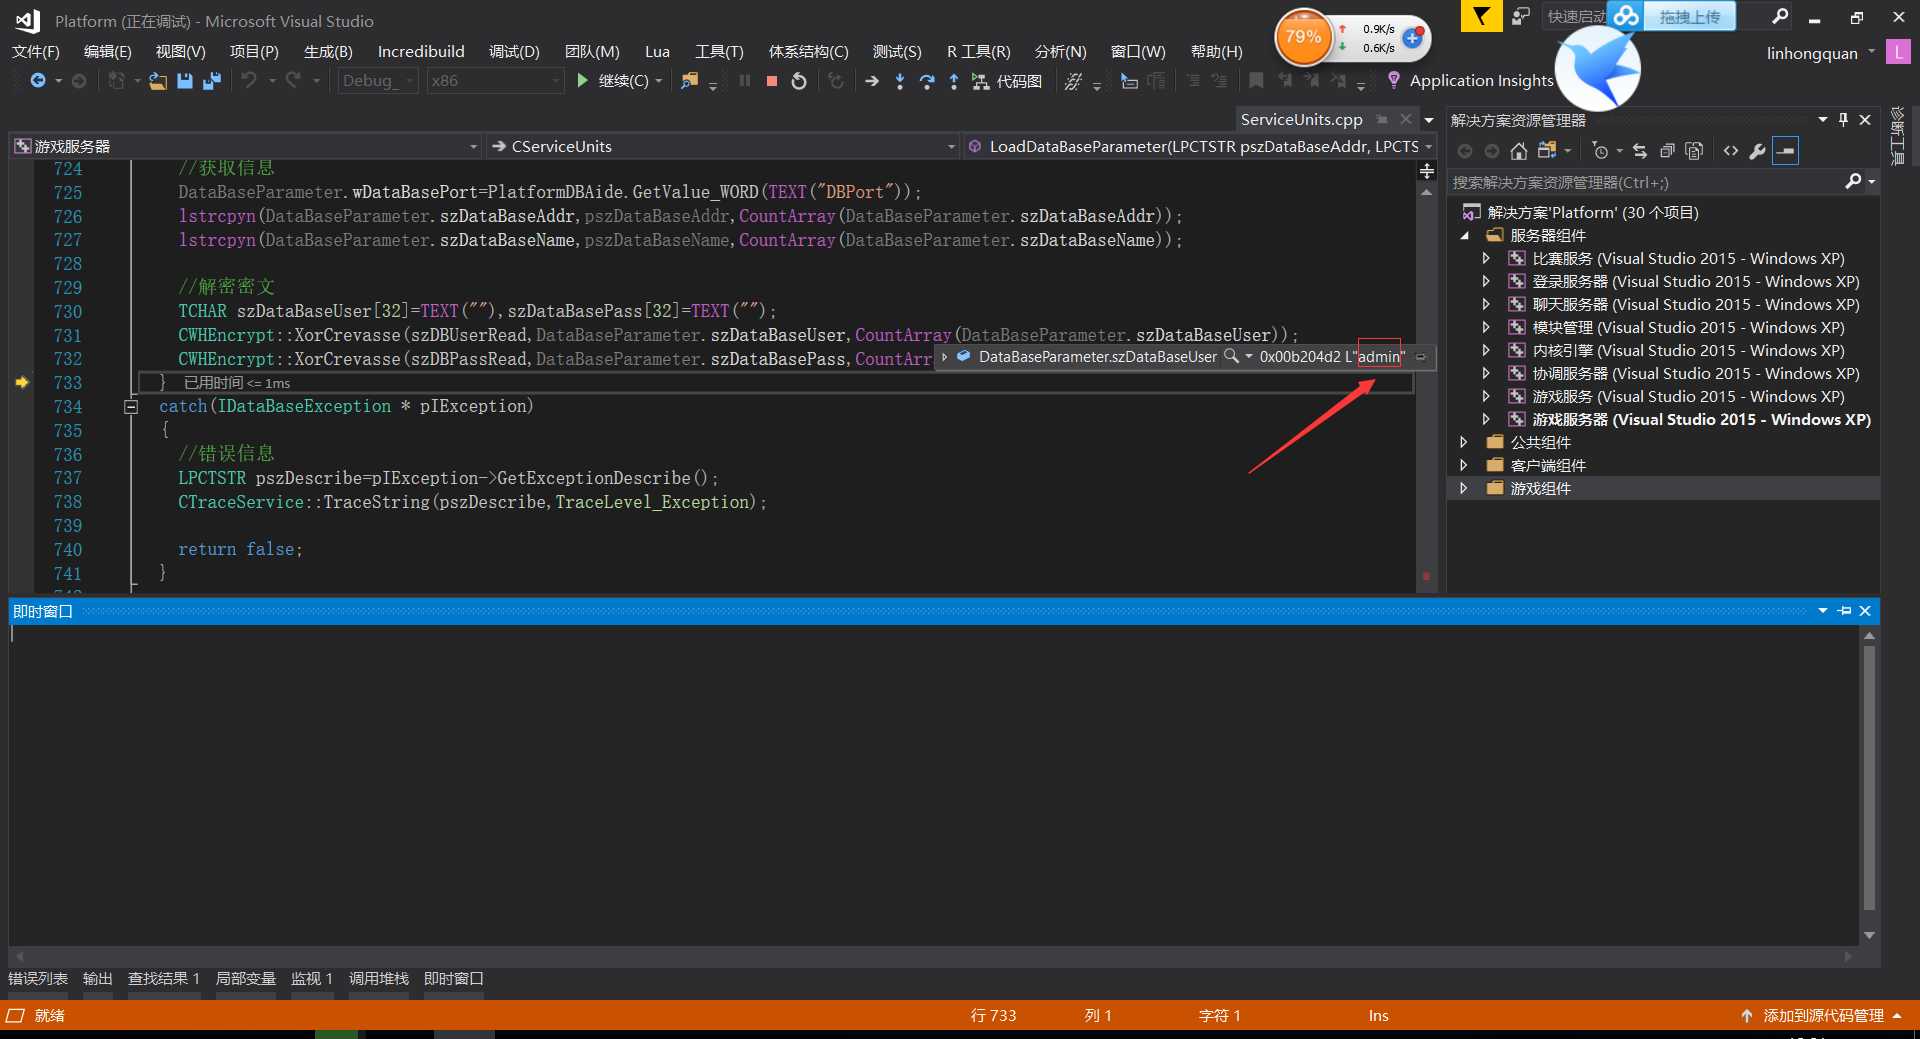Switch to the 监视 1 tab

click(x=311, y=979)
